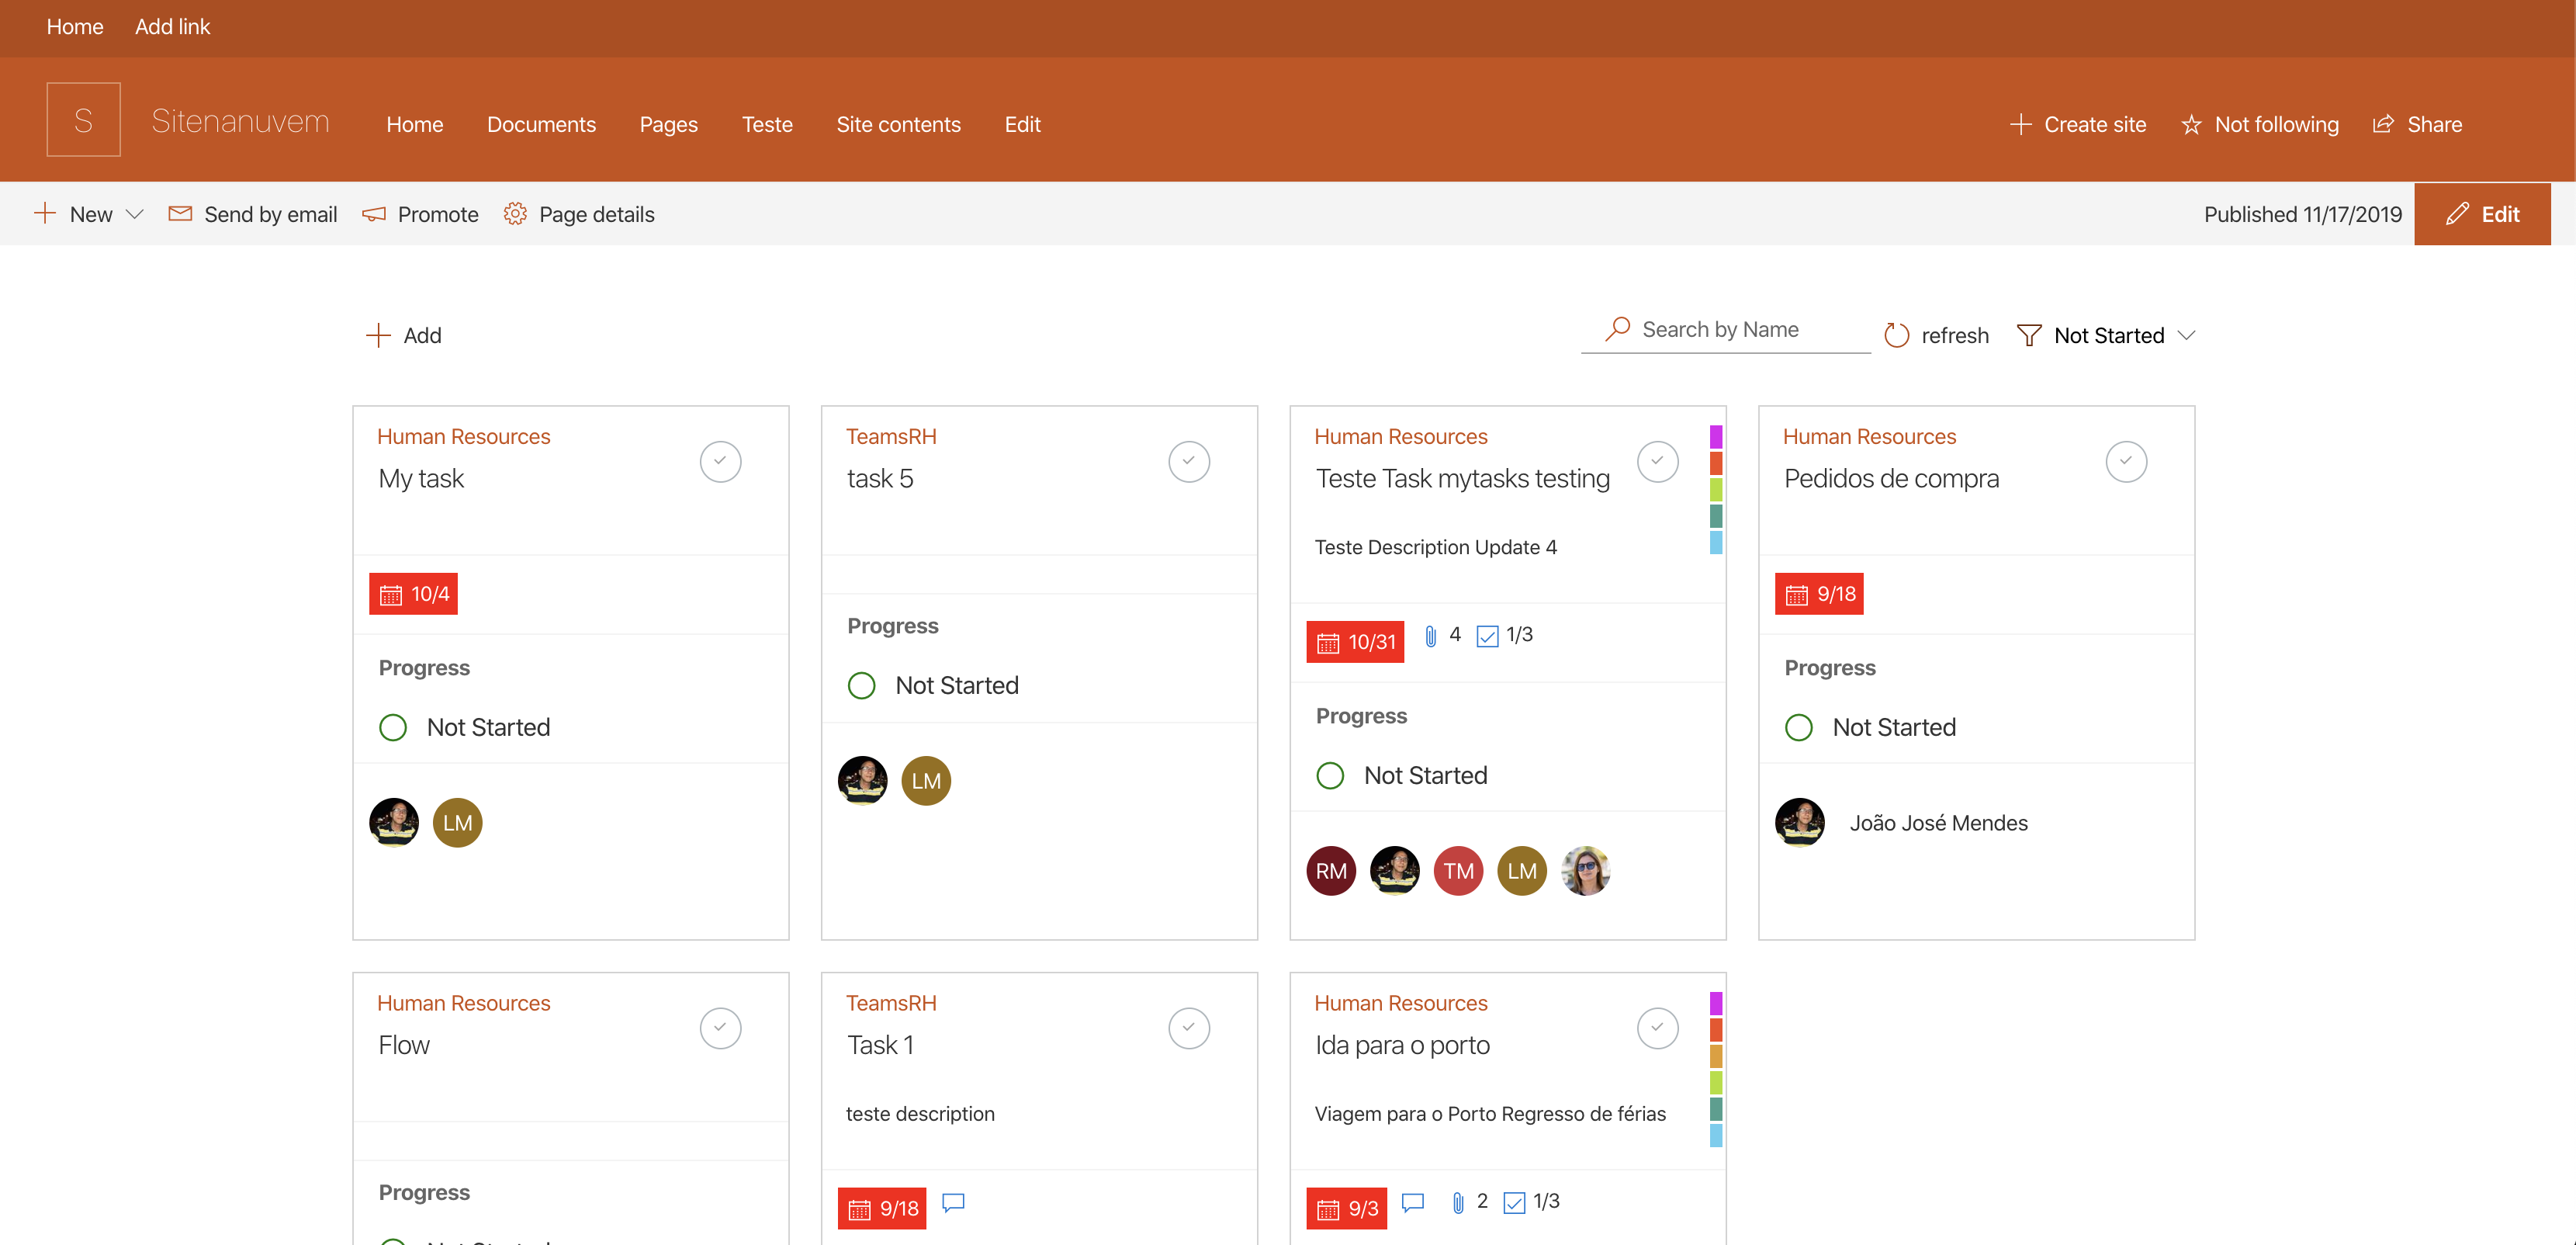Click the Send by email envelope icon
The width and height of the screenshot is (2576, 1245).
(179, 213)
